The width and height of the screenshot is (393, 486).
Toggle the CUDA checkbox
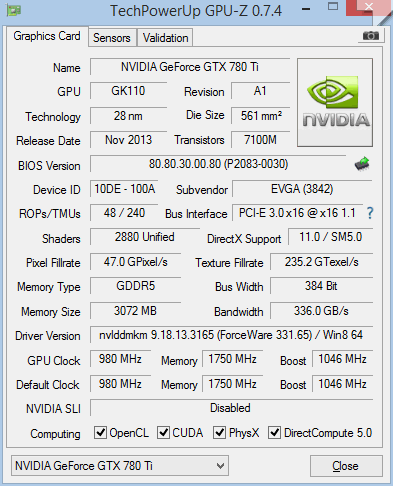163,433
